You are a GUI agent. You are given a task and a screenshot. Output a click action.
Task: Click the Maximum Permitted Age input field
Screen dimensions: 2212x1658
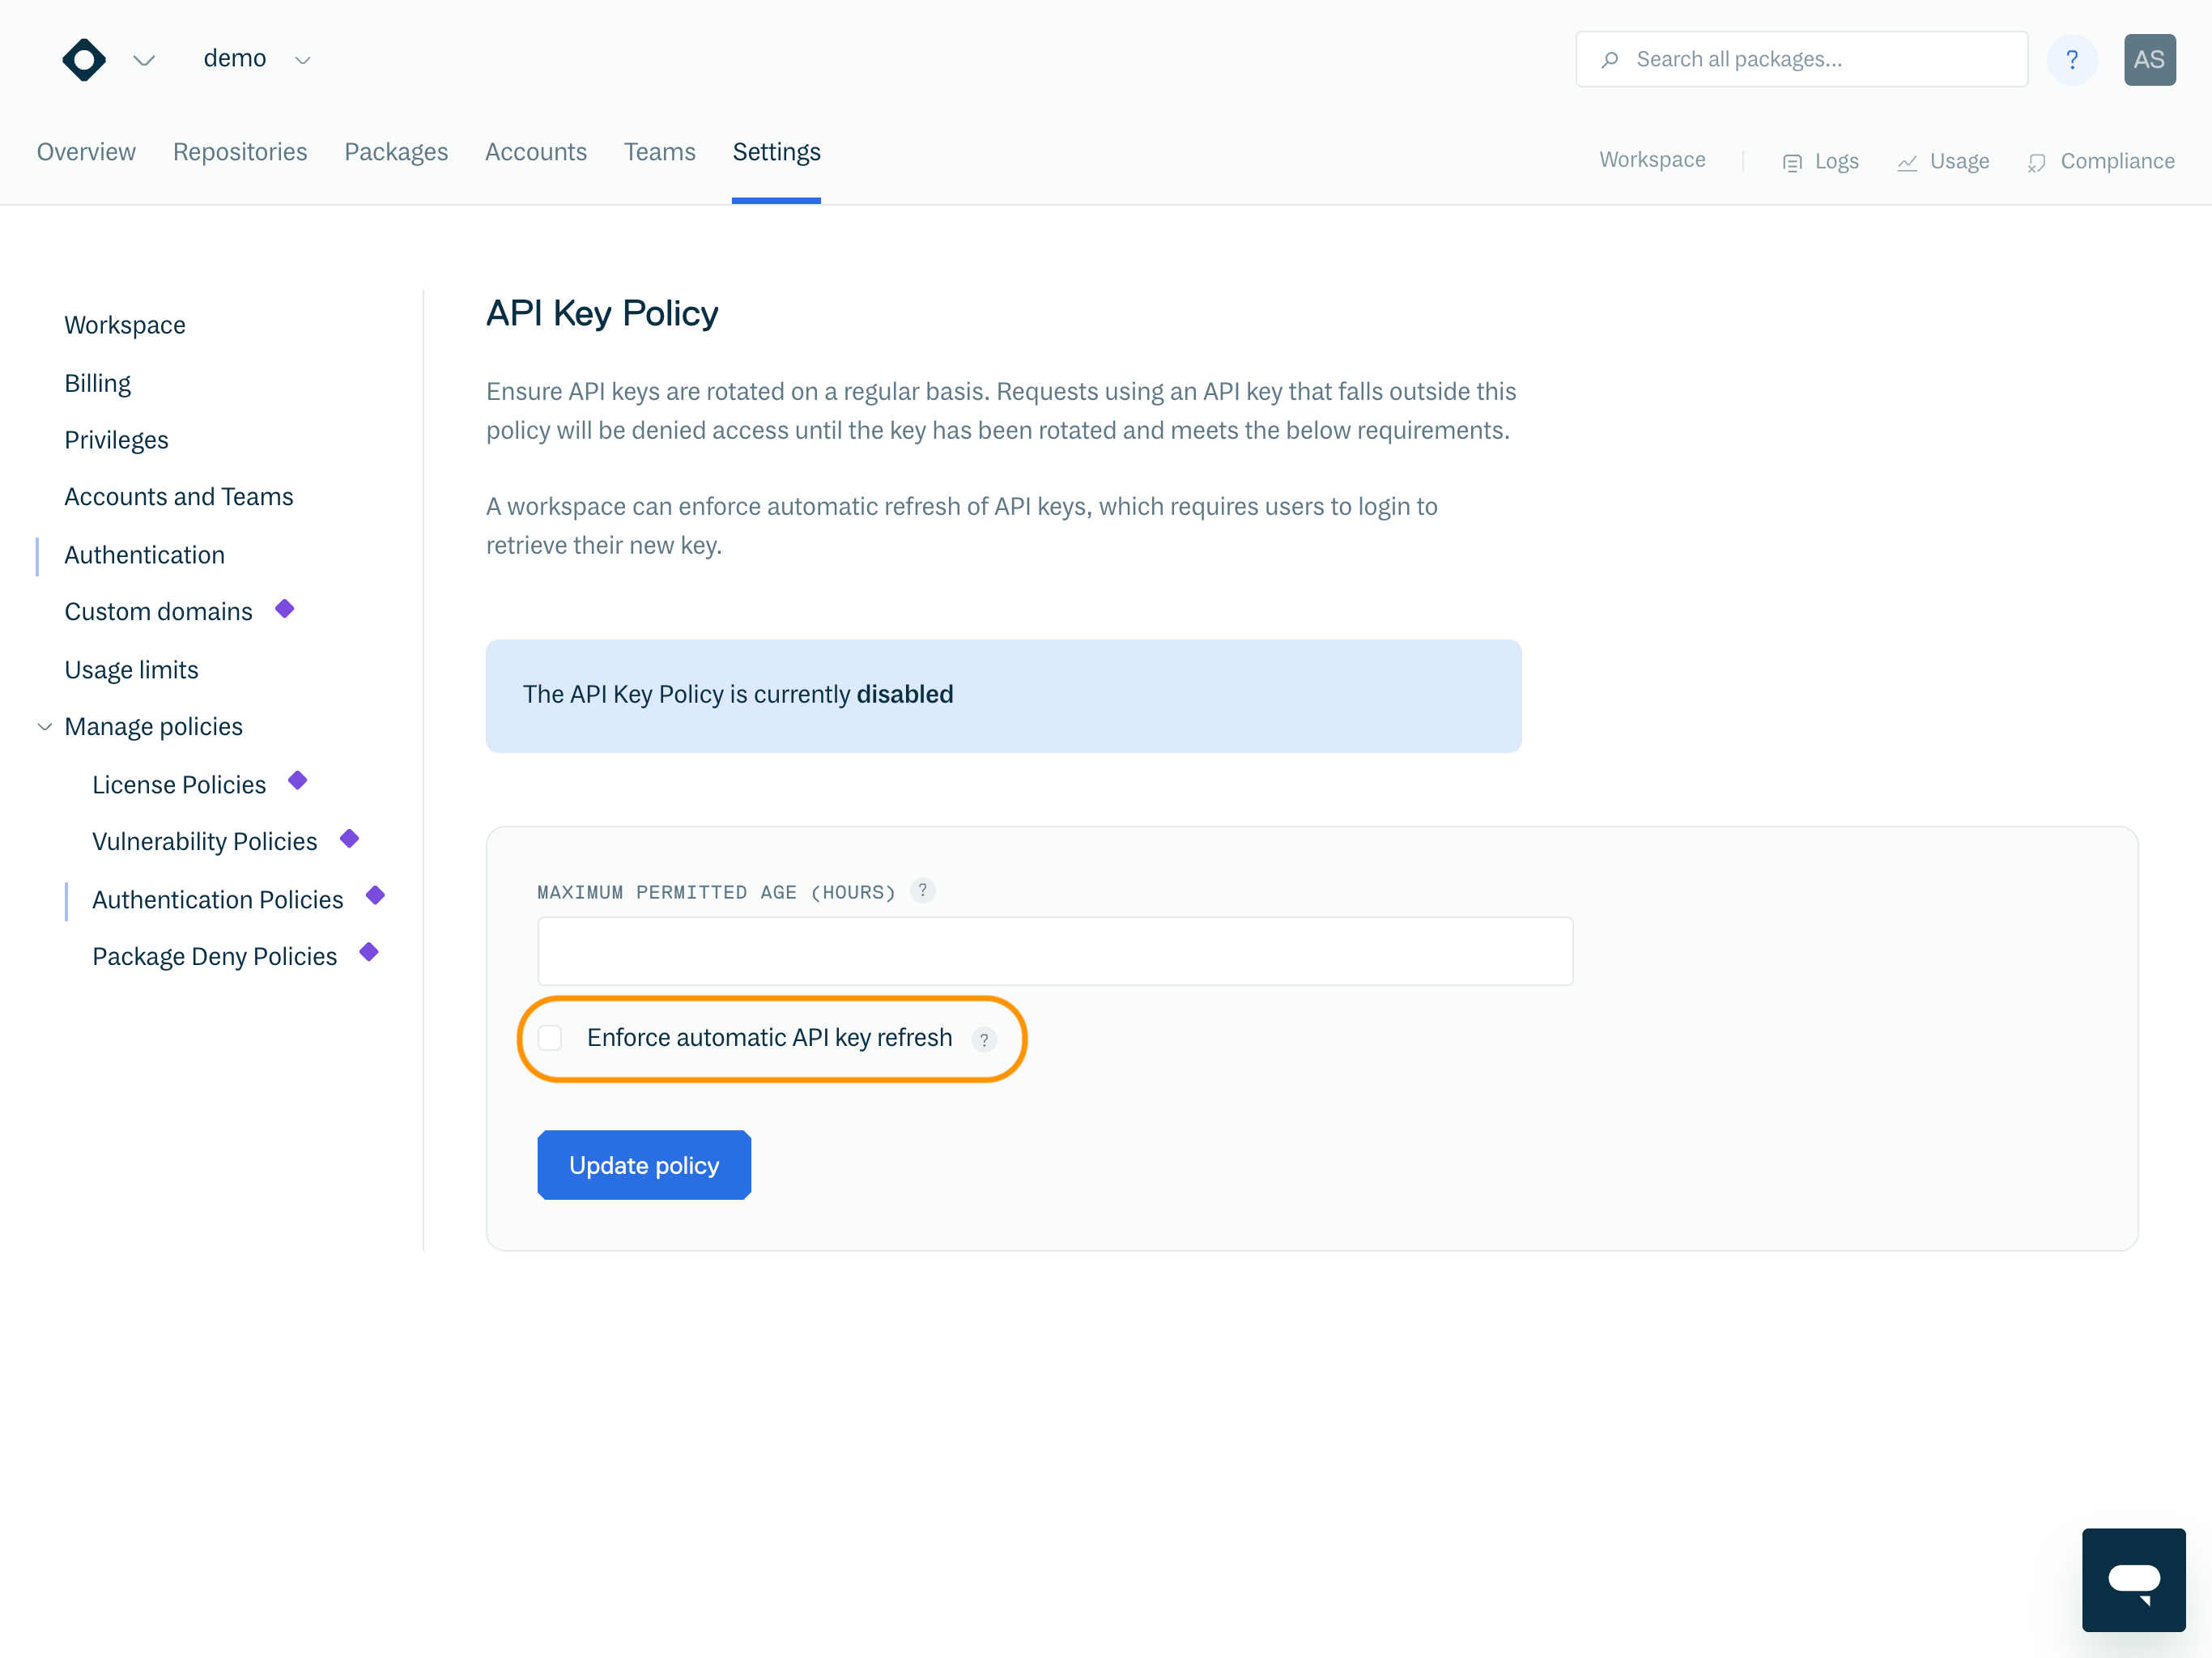[x=1053, y=949]
